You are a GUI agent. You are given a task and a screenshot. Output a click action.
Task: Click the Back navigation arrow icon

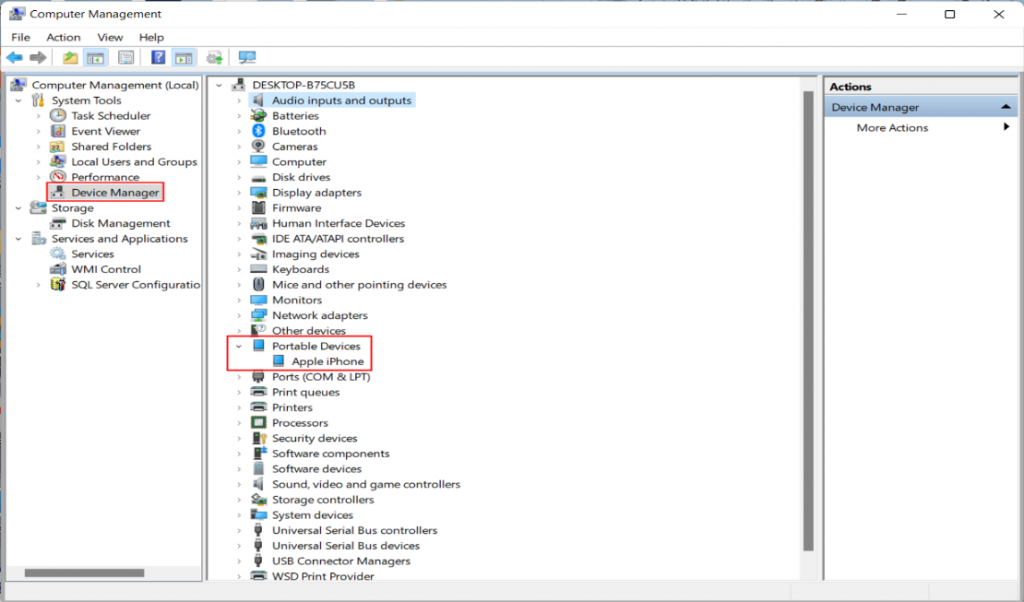14,57
